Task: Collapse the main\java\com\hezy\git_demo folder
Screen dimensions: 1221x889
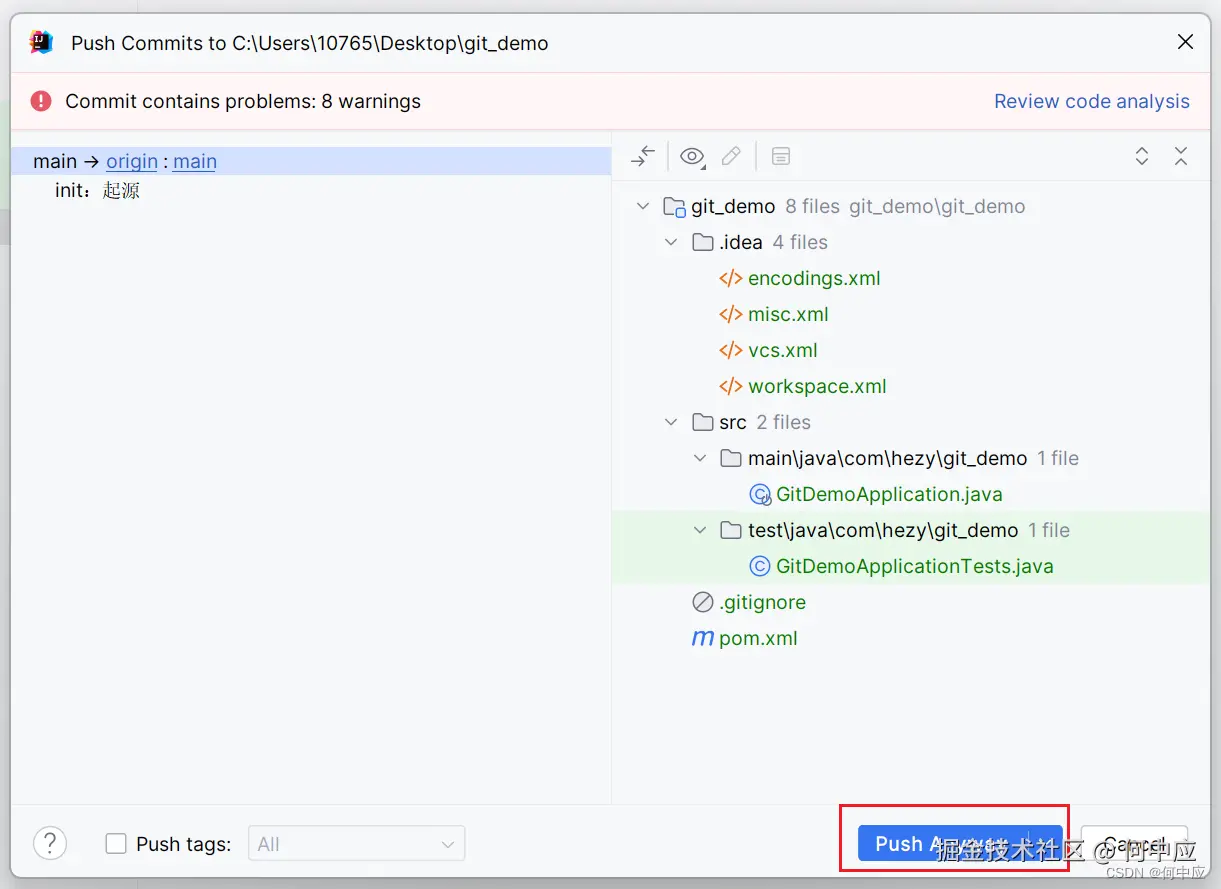Action: click(x=700, y=458)
